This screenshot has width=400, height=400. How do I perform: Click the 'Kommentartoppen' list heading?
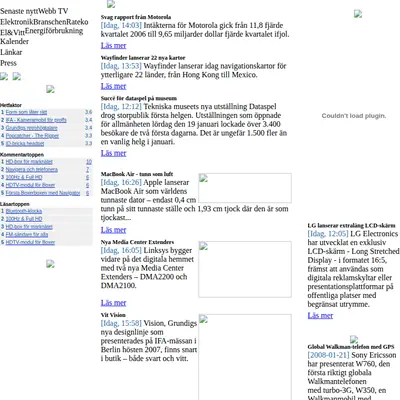coord(22,155)
